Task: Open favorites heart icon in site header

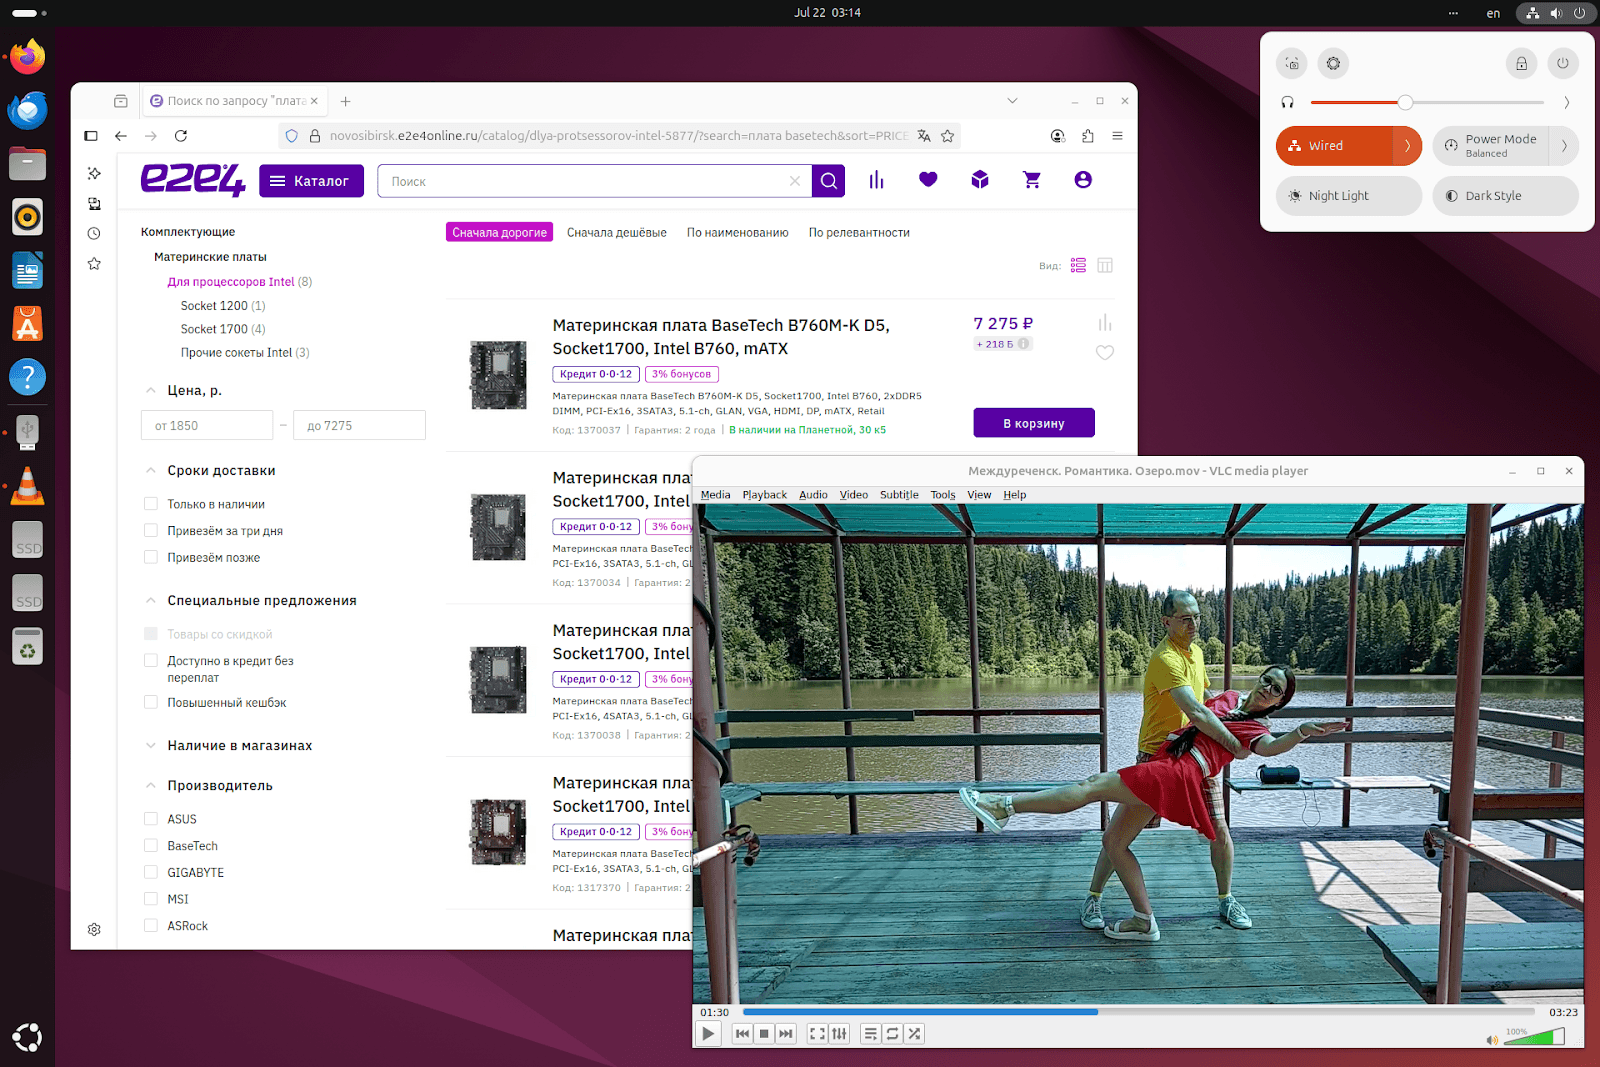Action: (x=928, y=180)
